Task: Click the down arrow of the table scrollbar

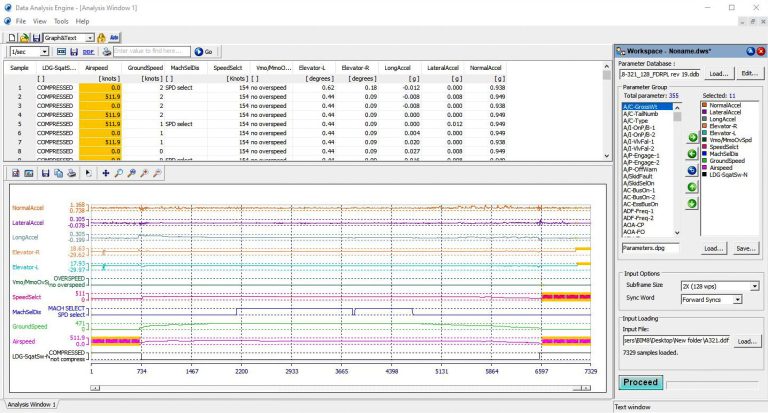Action: click(x=607, y=156)
